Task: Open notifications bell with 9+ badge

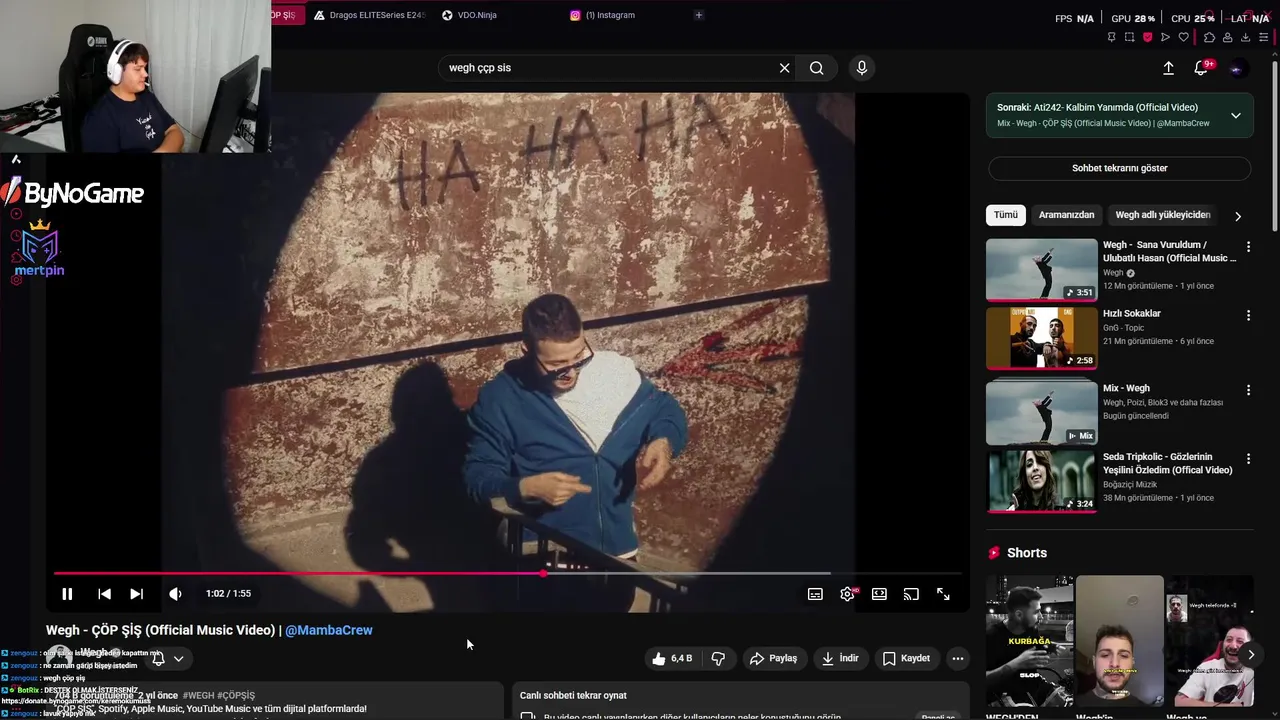Action: (1202, 68)
